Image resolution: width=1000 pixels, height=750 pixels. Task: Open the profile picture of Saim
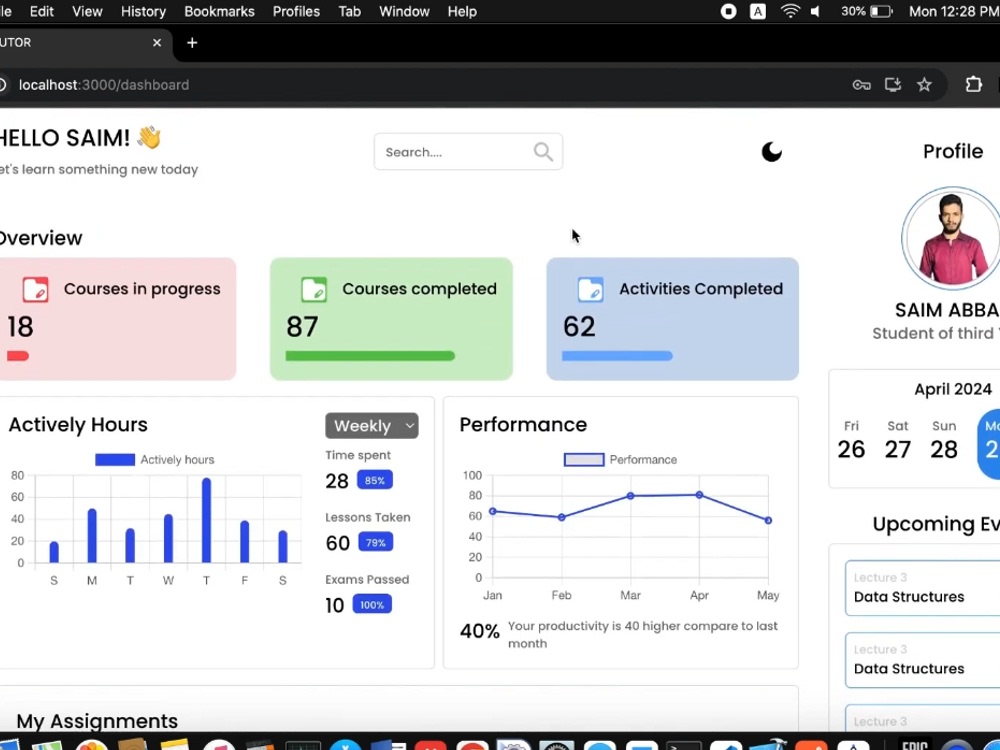click(951, 238)
